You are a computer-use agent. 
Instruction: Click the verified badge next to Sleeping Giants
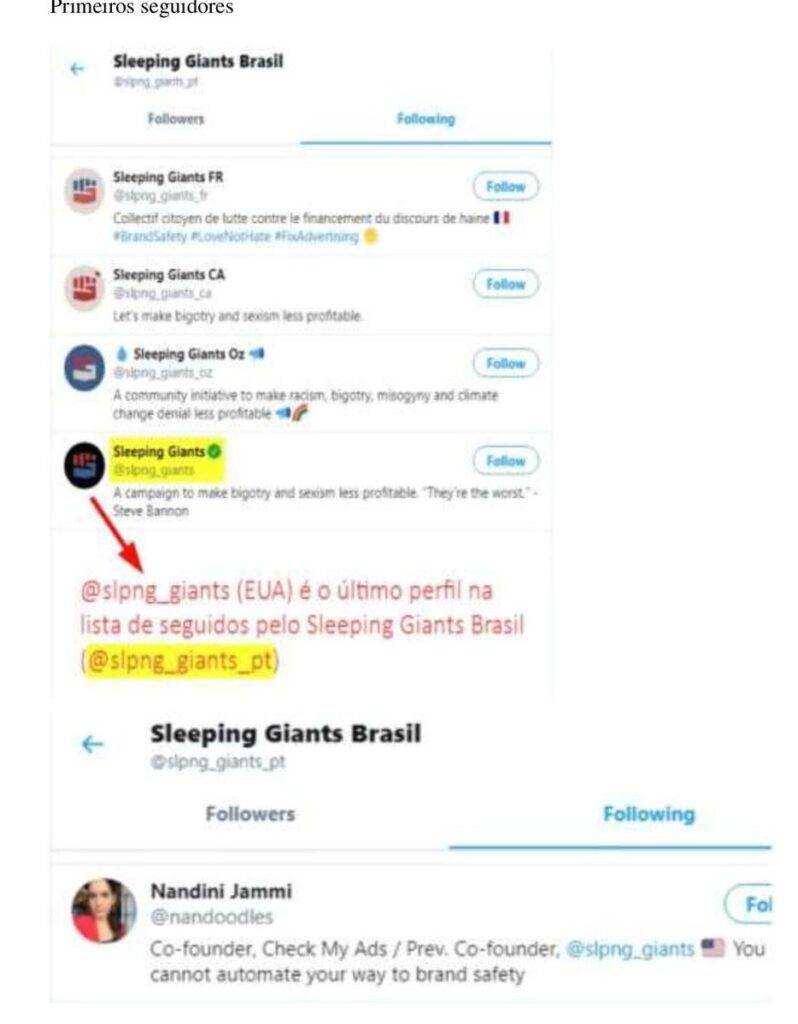pos(214,451)
